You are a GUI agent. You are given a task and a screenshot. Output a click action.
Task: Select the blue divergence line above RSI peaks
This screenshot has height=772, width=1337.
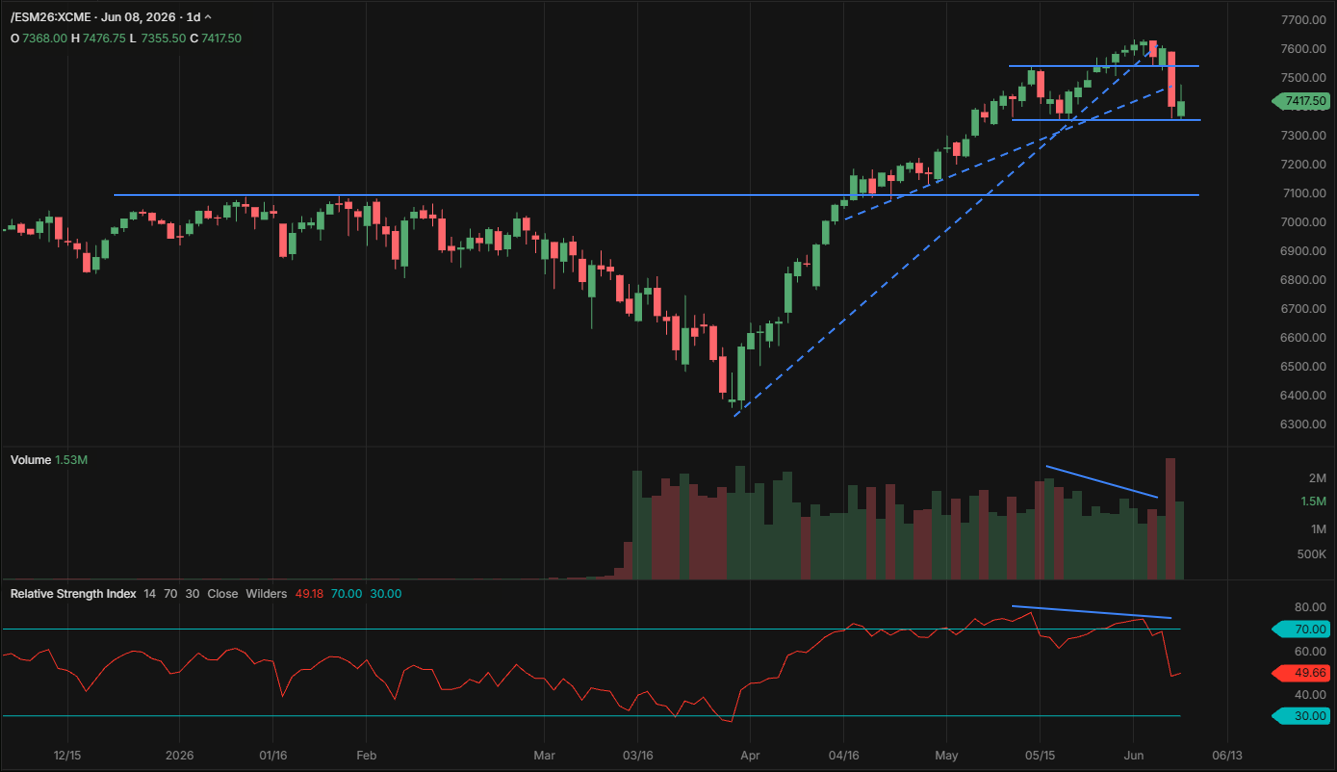click(x=1091, y=612)
